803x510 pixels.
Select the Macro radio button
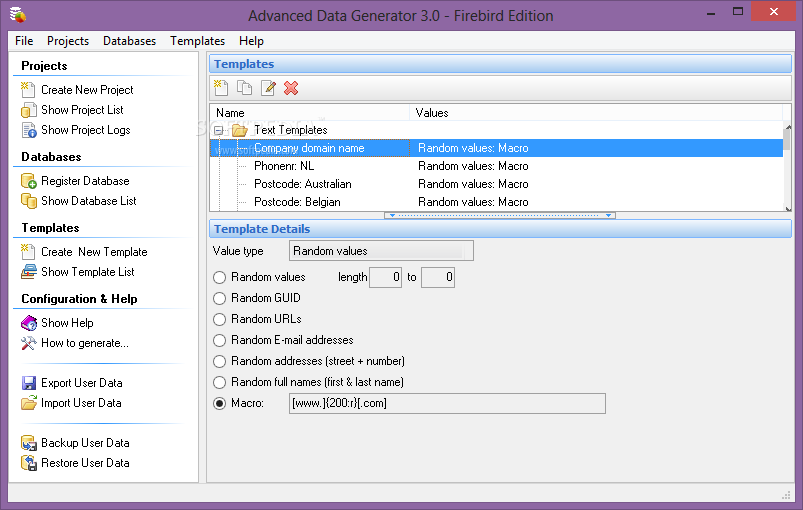coord(219,403)
